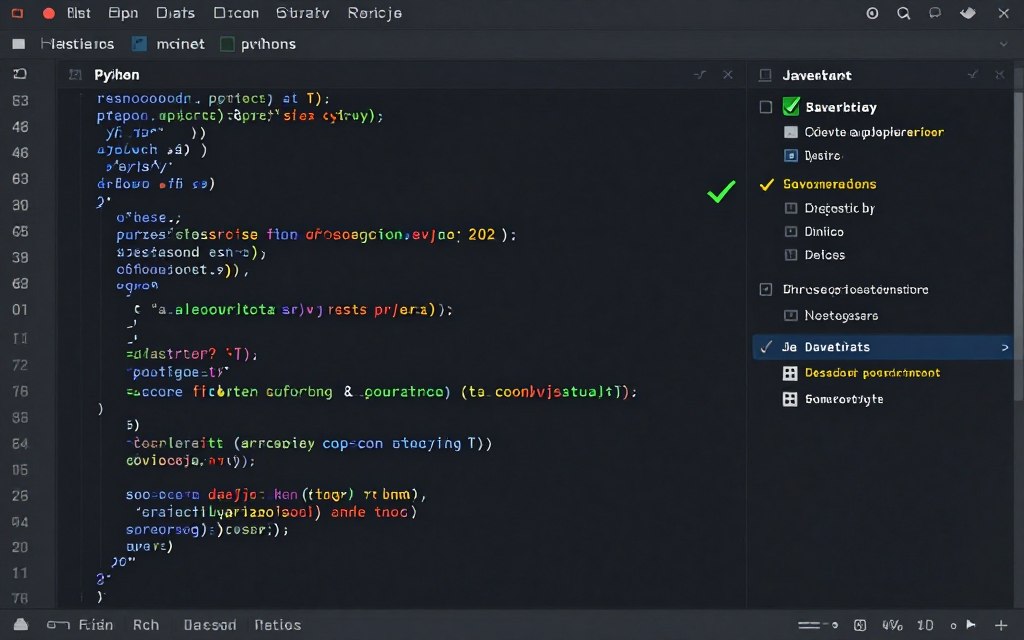This screenshot has width=1024, height=640.
Task: Click the red circle record icon
Action: pyautogui.click(x=48, y=13)
